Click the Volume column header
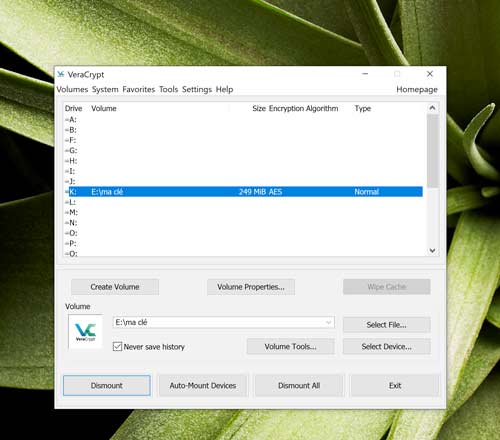Viewport: 500px width, 440px height. pos(104,108)
